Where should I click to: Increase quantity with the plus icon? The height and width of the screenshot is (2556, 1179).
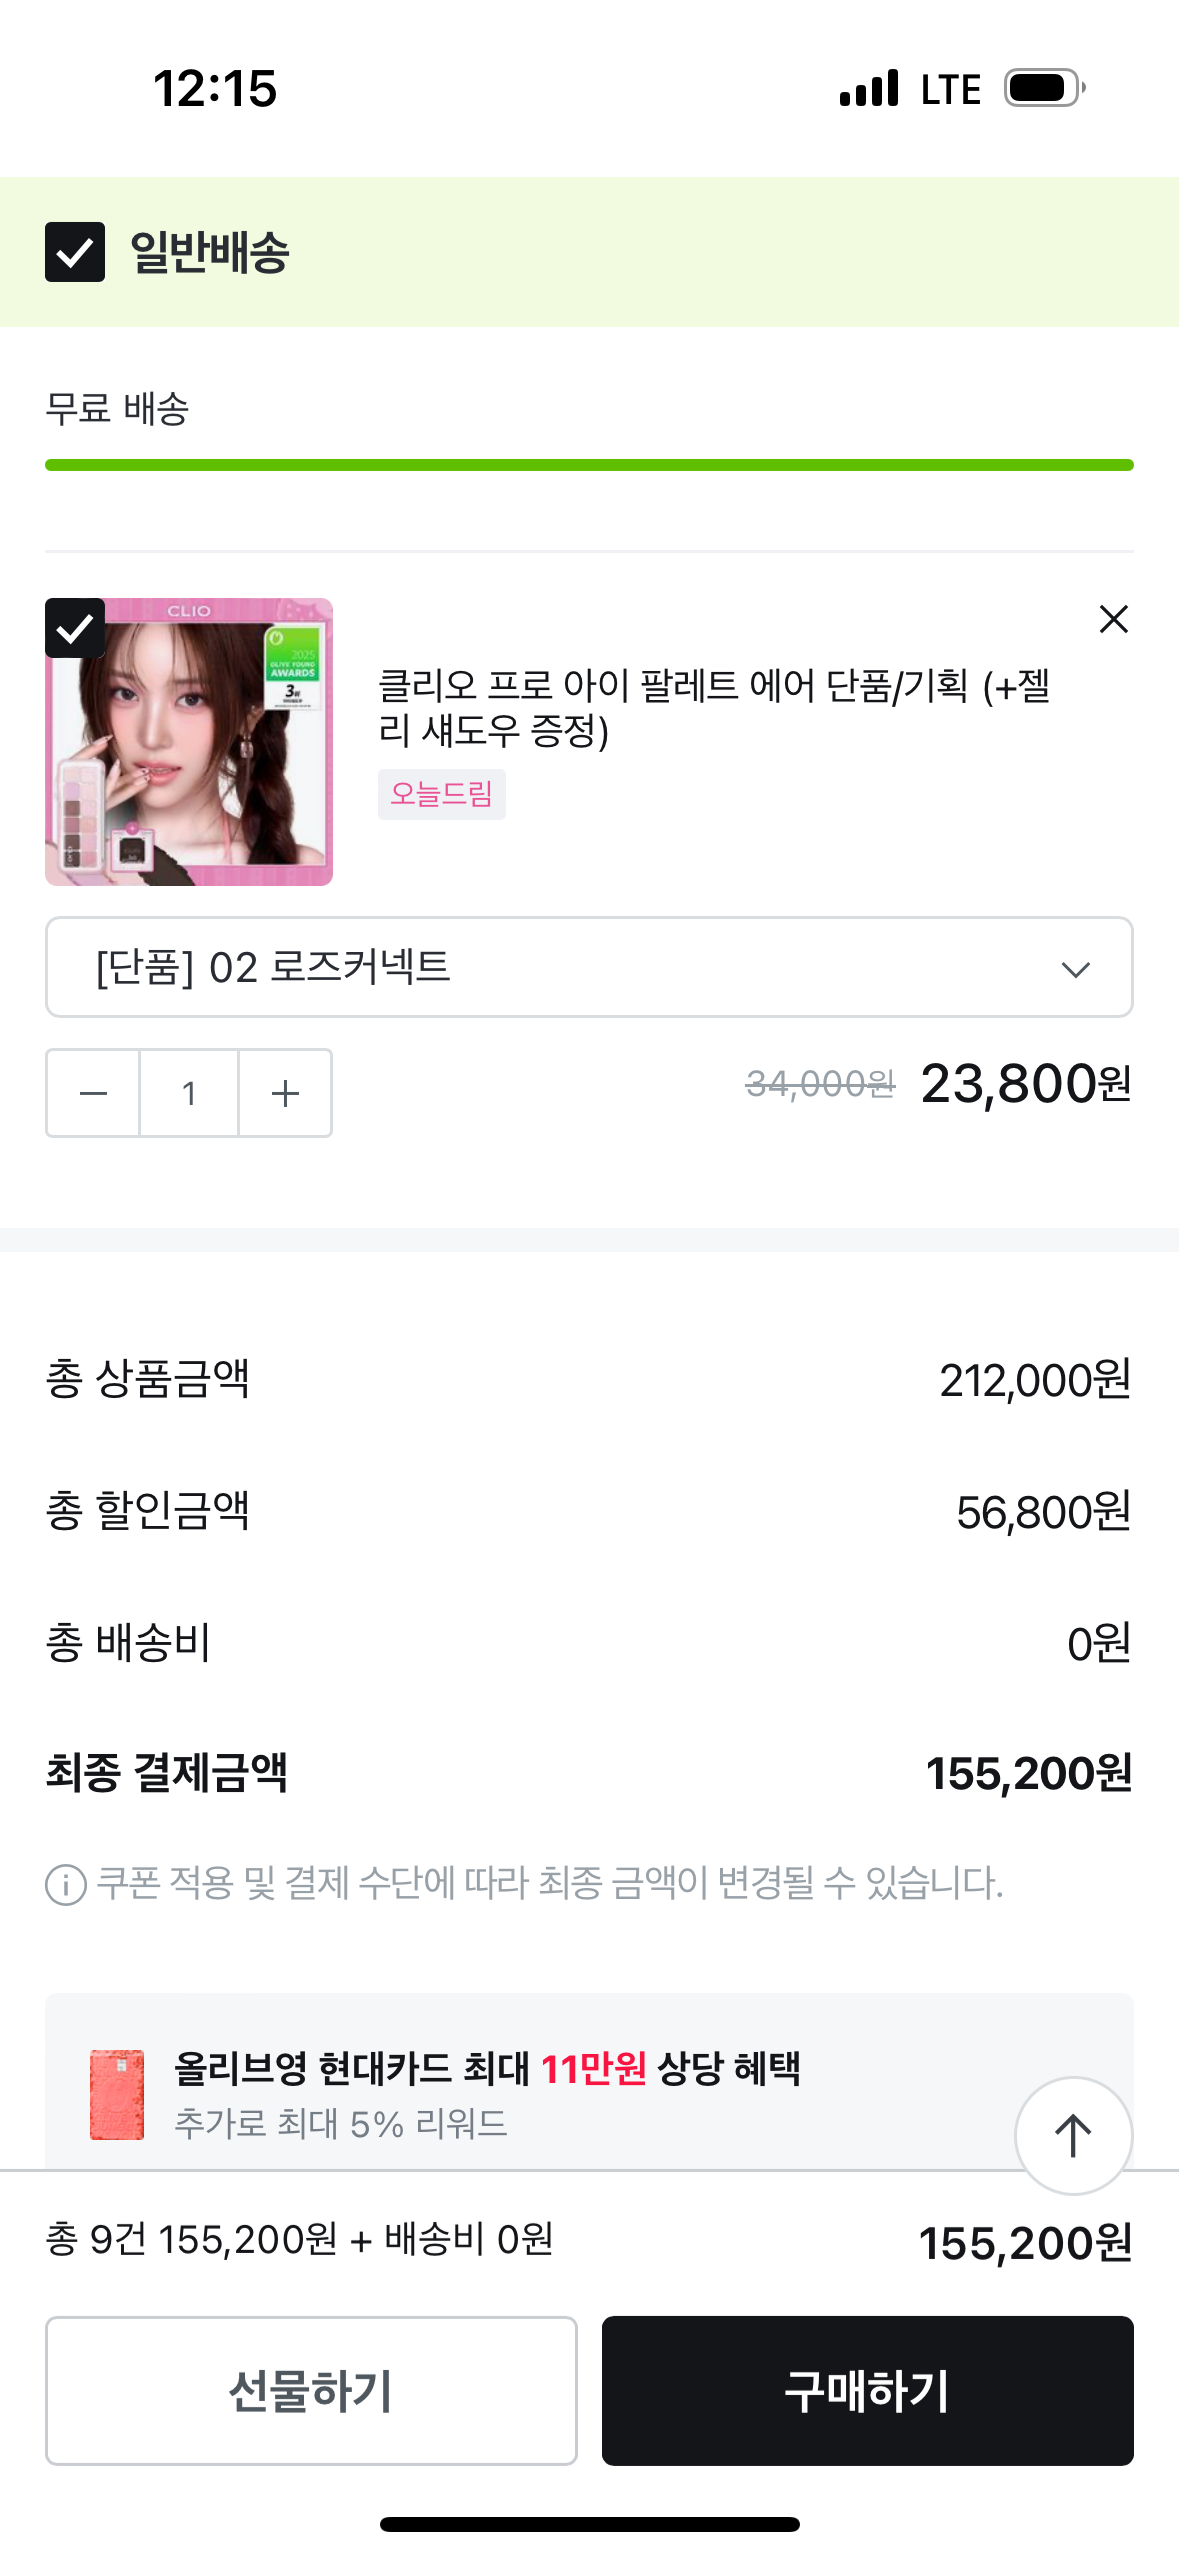tap(285, 1093)
